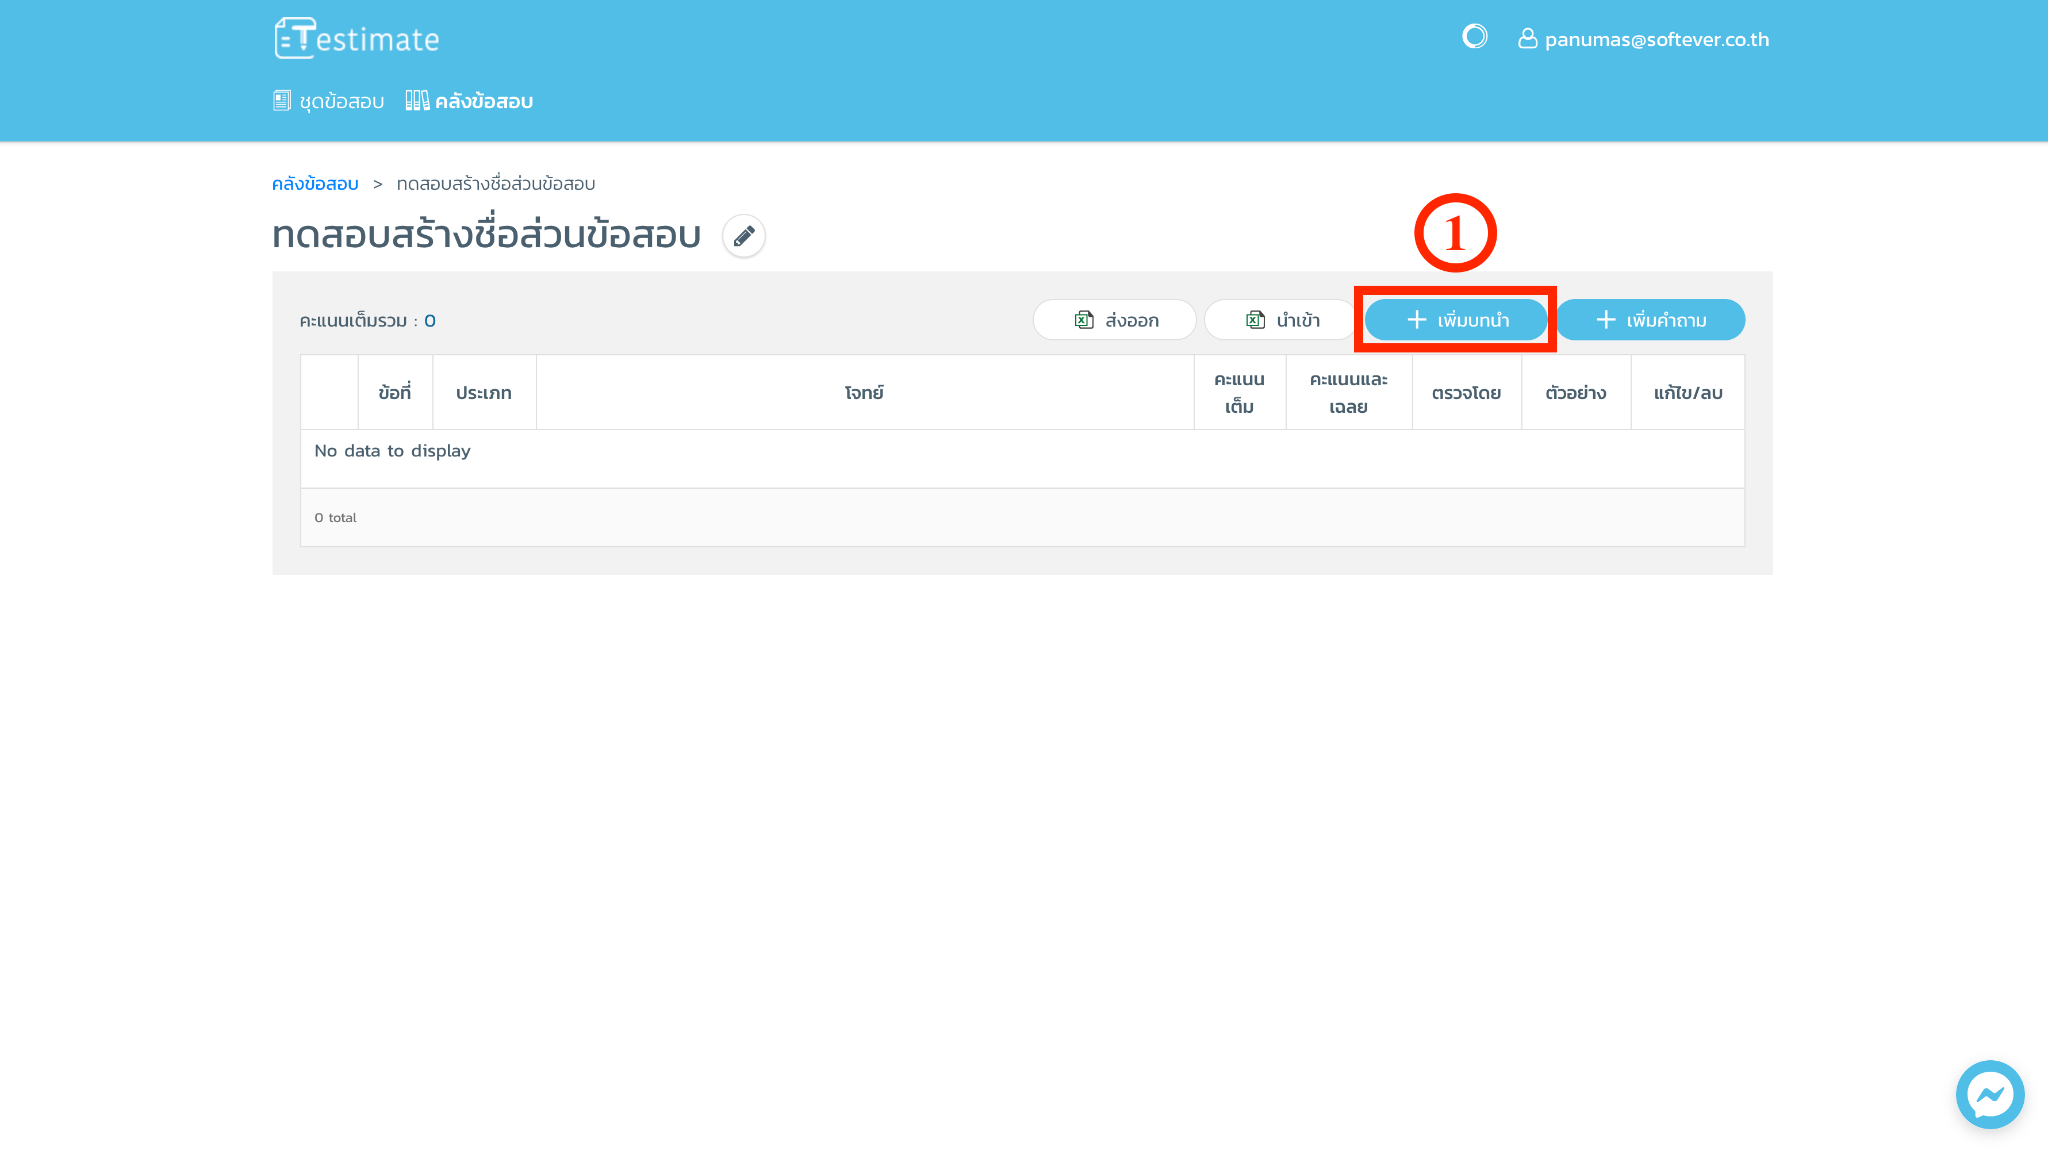
Task: Open the ชุดข้อสอบ menu tab
Action: pos(329,101)
